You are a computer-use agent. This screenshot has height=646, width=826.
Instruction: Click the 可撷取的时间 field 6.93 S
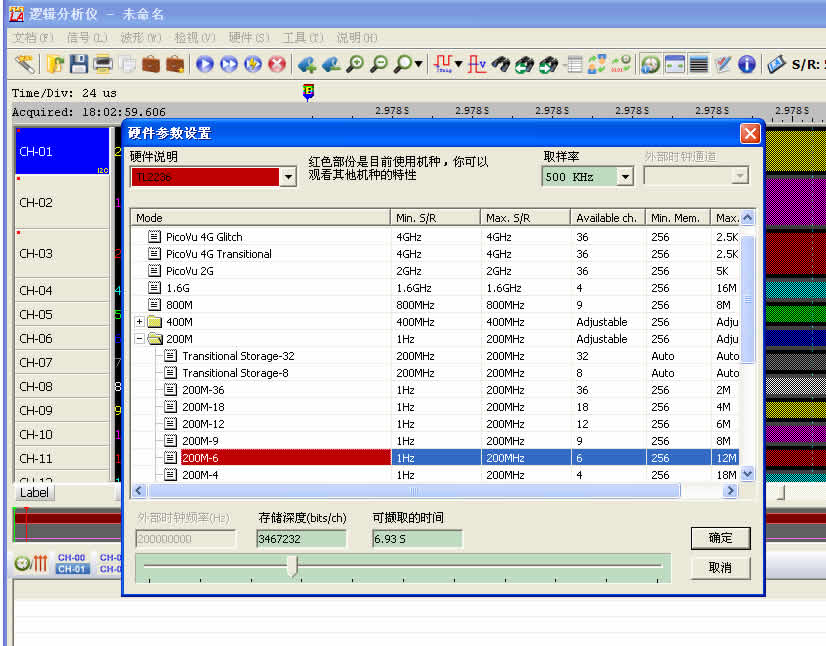click(417, 539)
